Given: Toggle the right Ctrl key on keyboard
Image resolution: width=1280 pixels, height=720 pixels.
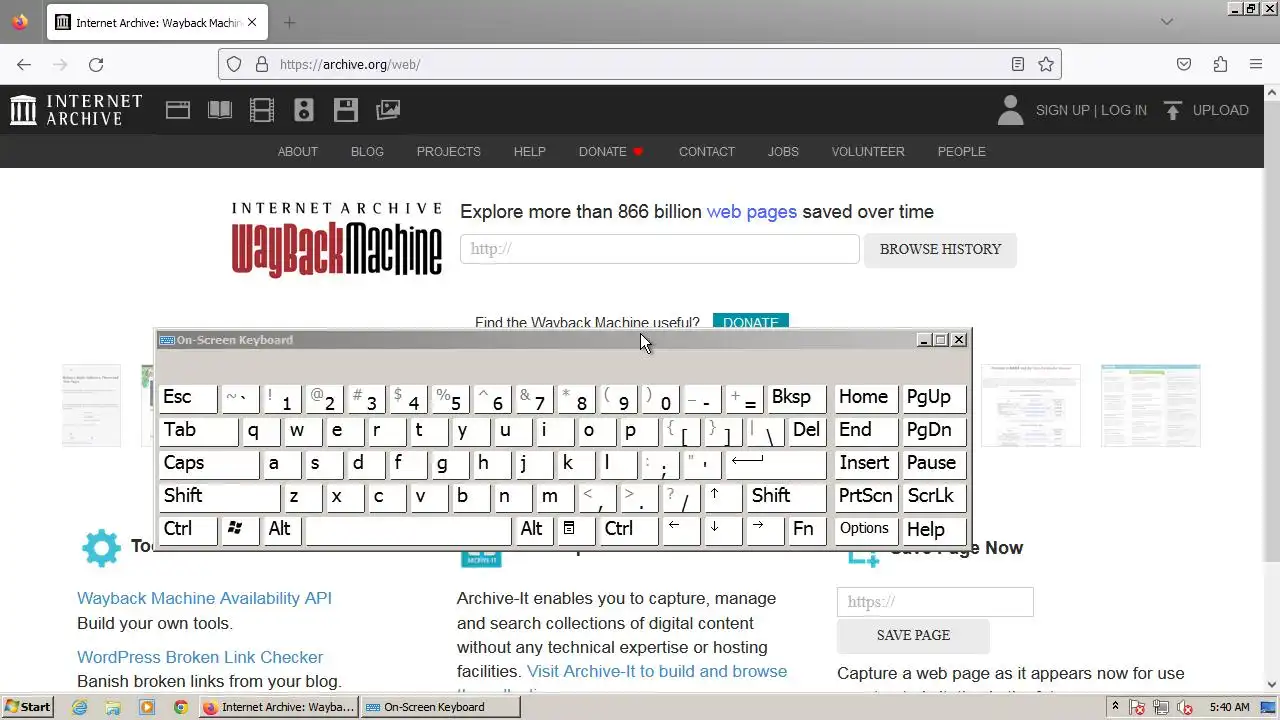Looking at the screenshot, I should [628, 529].
